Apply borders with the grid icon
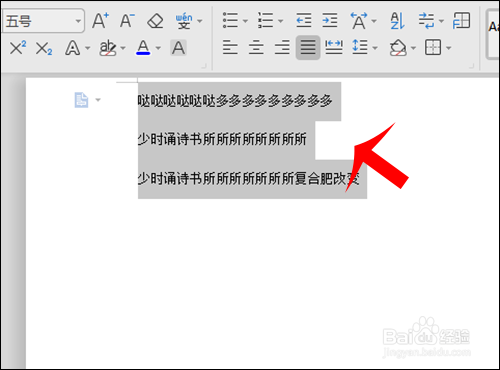500x370 pixels. [x=433, y=47]
